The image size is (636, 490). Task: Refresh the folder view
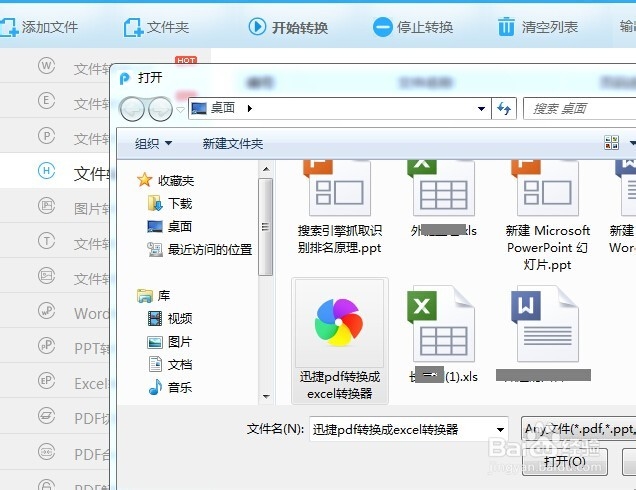(x=504, y=108)
